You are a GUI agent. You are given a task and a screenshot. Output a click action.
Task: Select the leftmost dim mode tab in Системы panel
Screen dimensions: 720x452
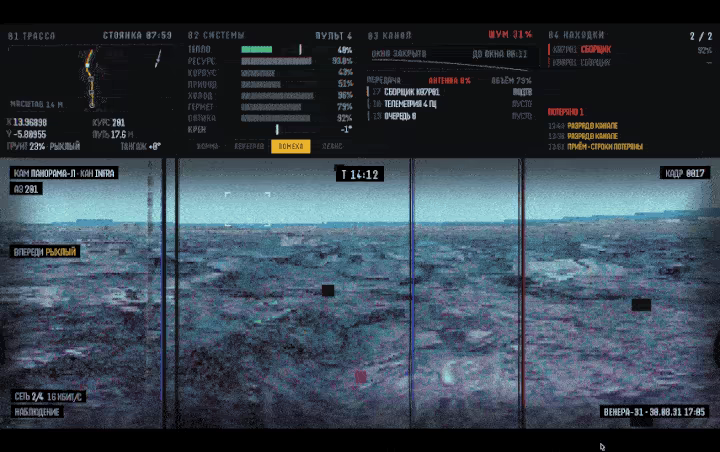(x=207, y=146)
